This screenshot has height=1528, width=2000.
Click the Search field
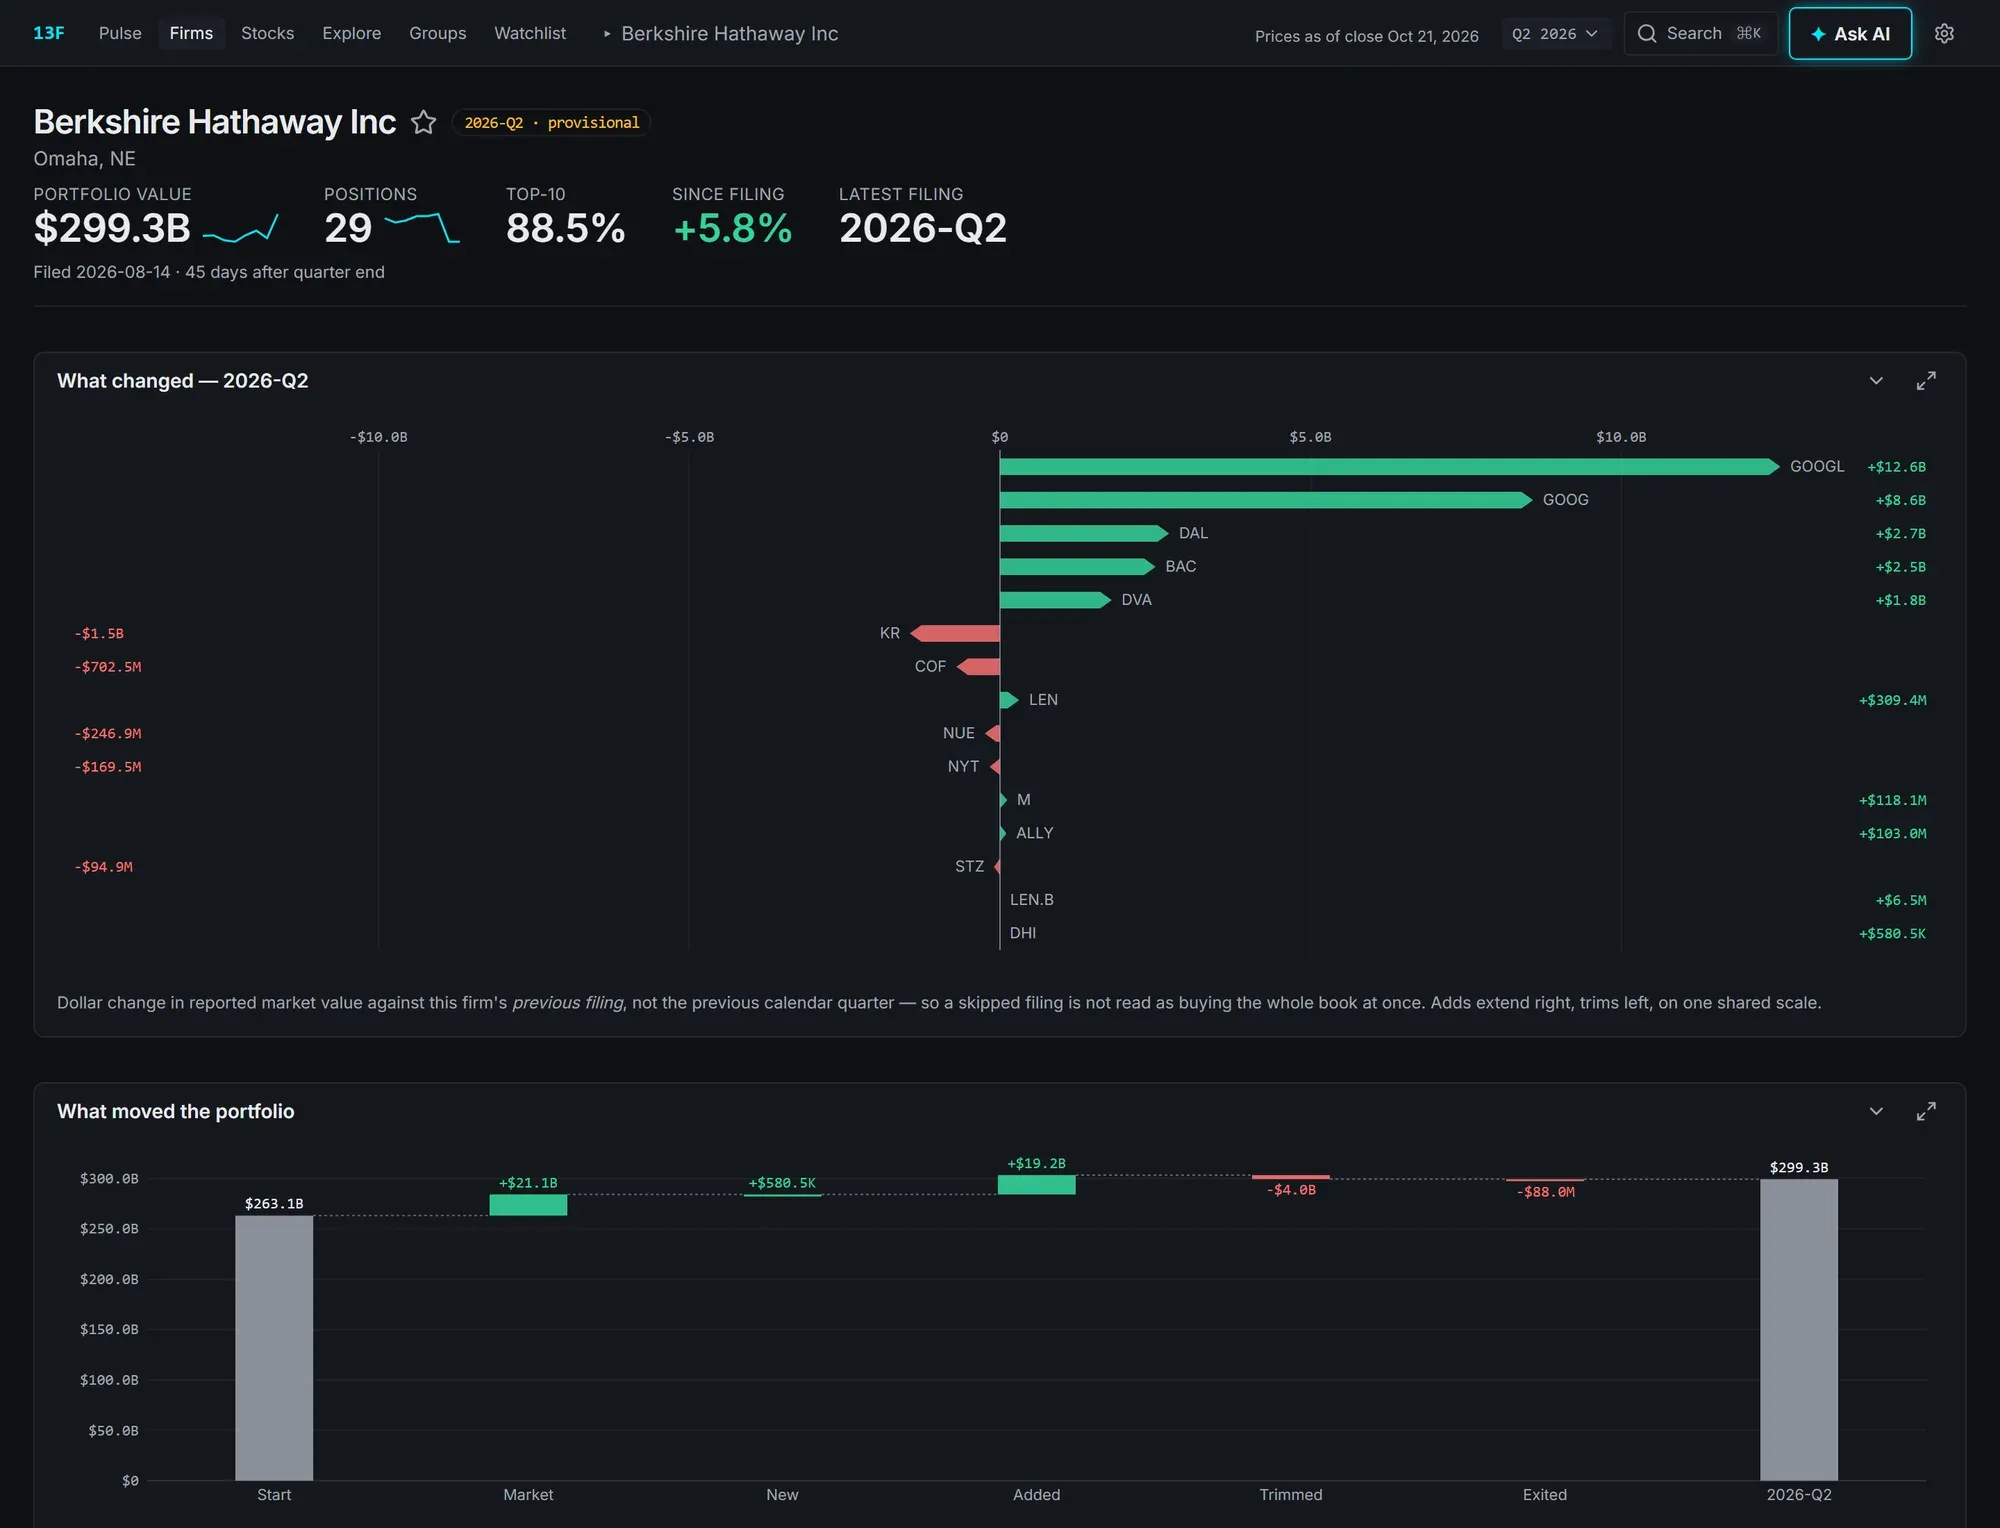(x=1700, y=33)
